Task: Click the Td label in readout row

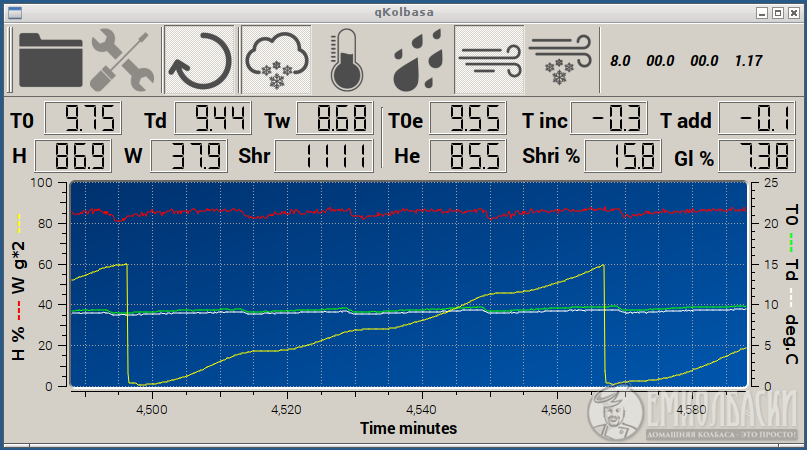Action: [155, 121]
